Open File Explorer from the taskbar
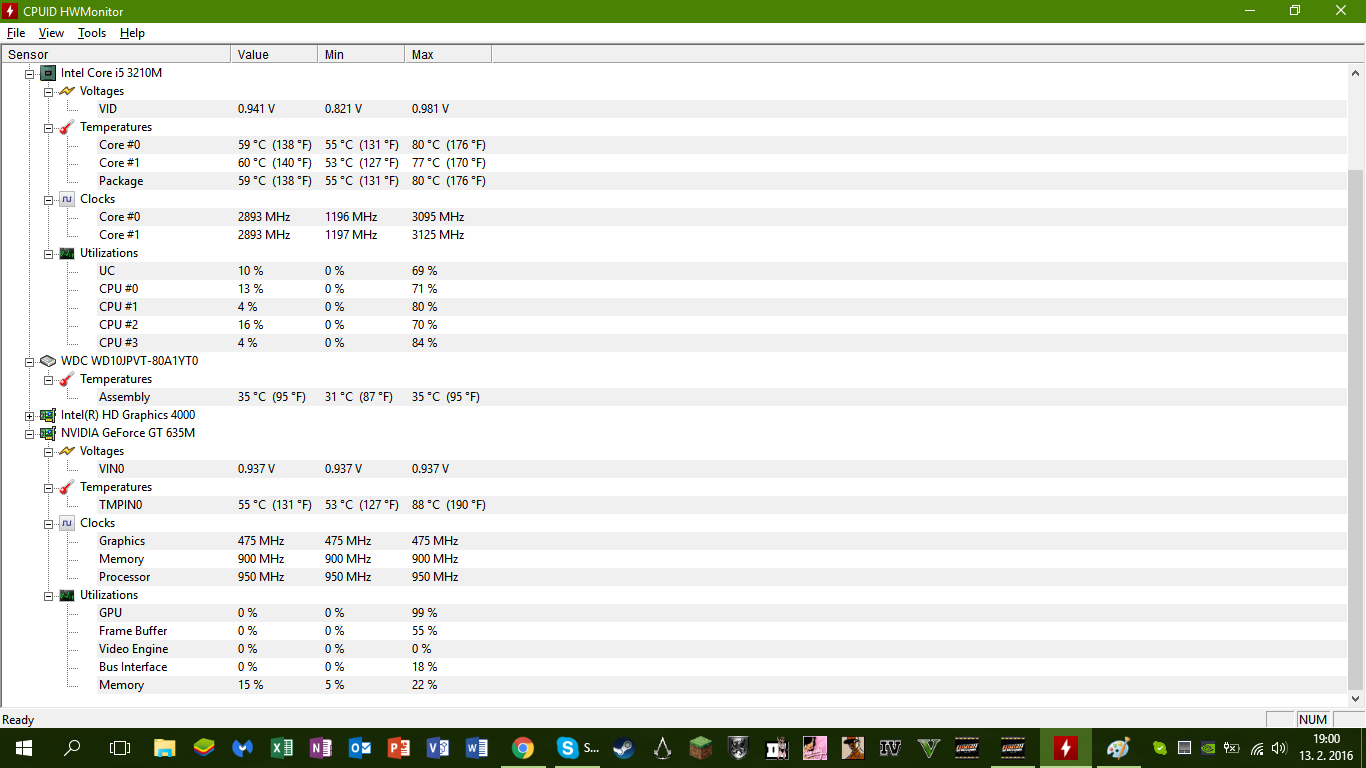Viewport: 1366px width, 768px height. click(x=164, y=747)
